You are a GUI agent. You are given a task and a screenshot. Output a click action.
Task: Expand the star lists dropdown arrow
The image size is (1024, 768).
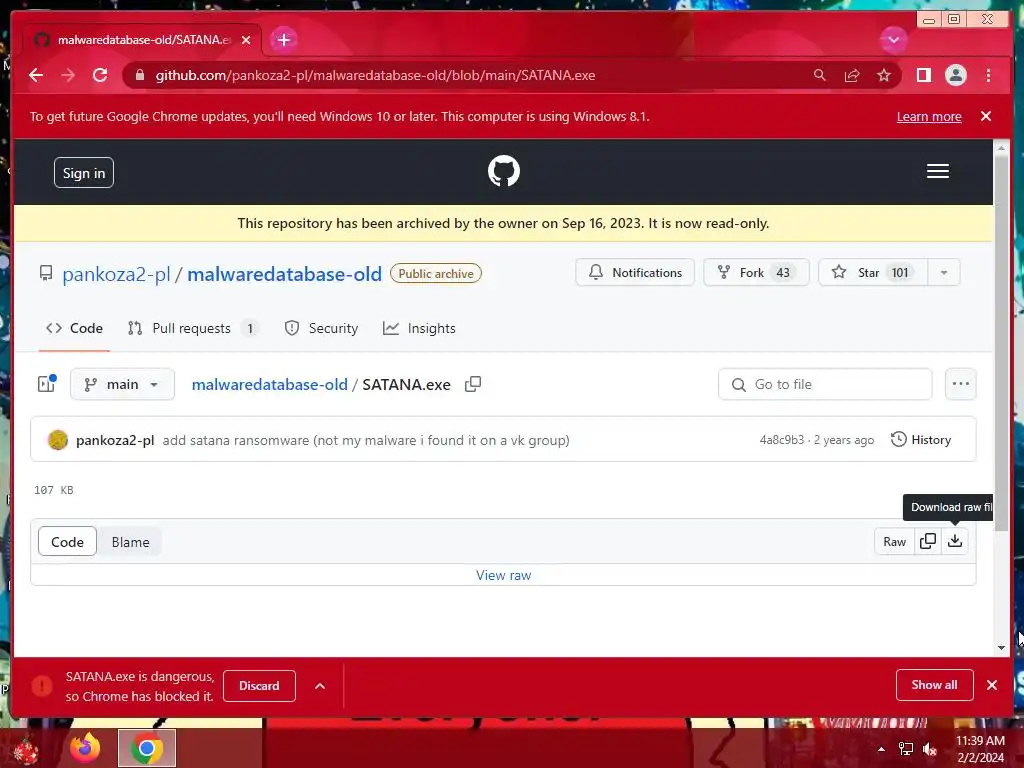pos(944,272)
